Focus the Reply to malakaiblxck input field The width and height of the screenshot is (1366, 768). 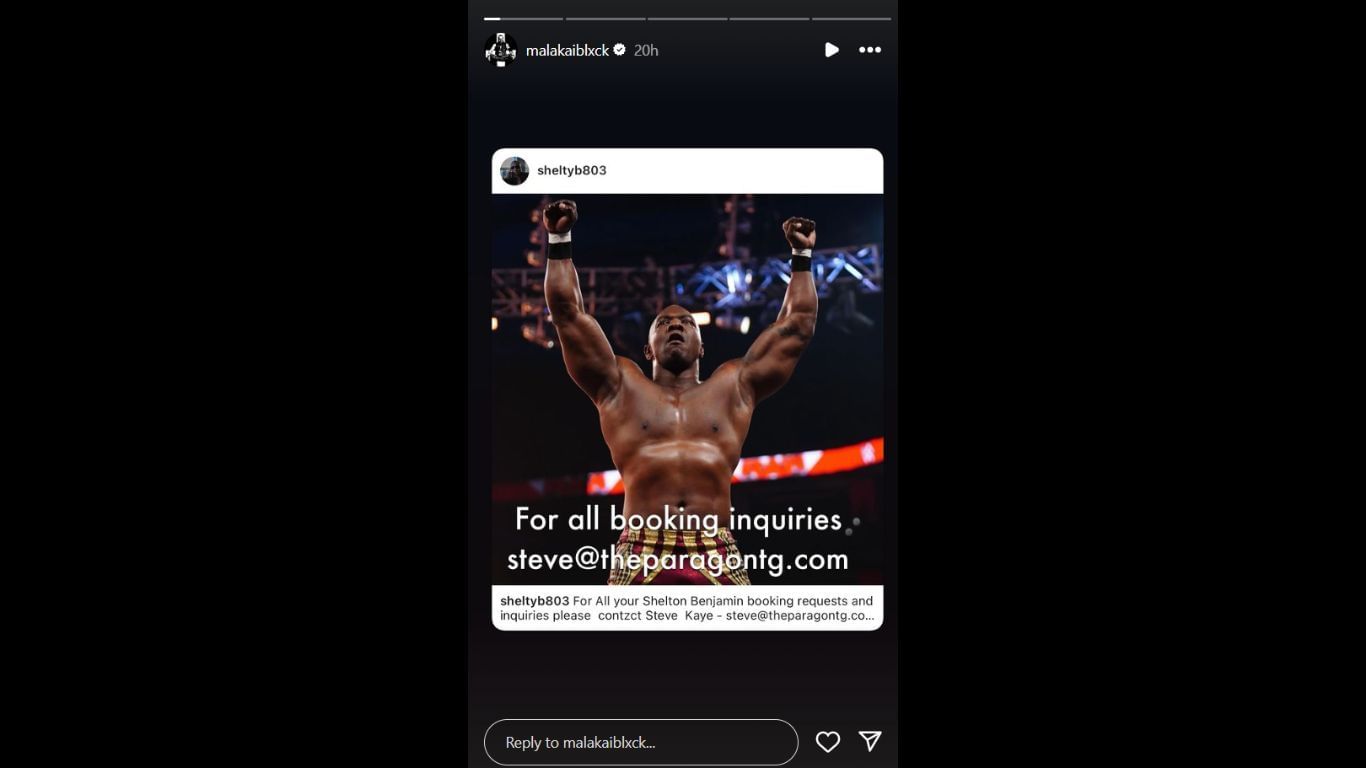coord(641,743)
